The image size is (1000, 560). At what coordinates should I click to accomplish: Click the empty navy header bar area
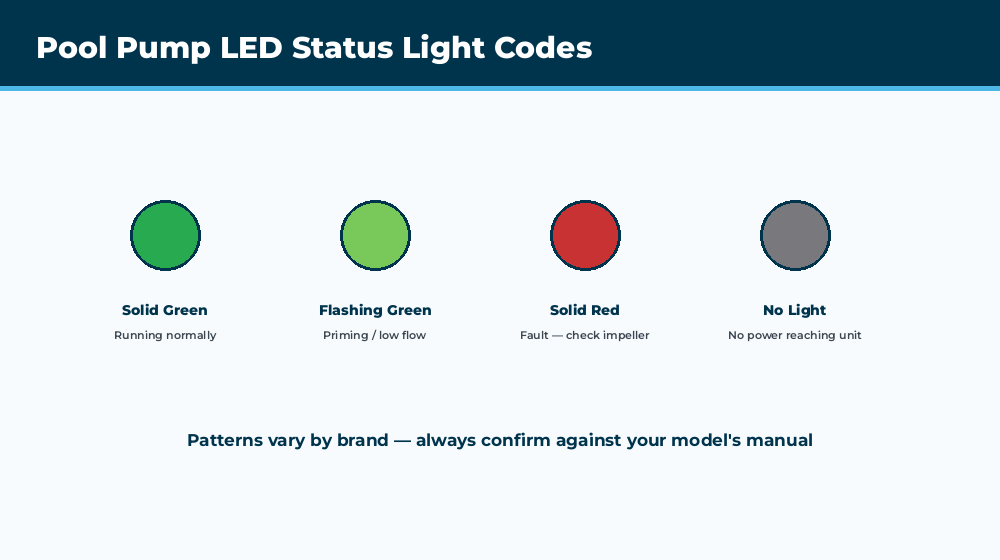pos(797,43)
